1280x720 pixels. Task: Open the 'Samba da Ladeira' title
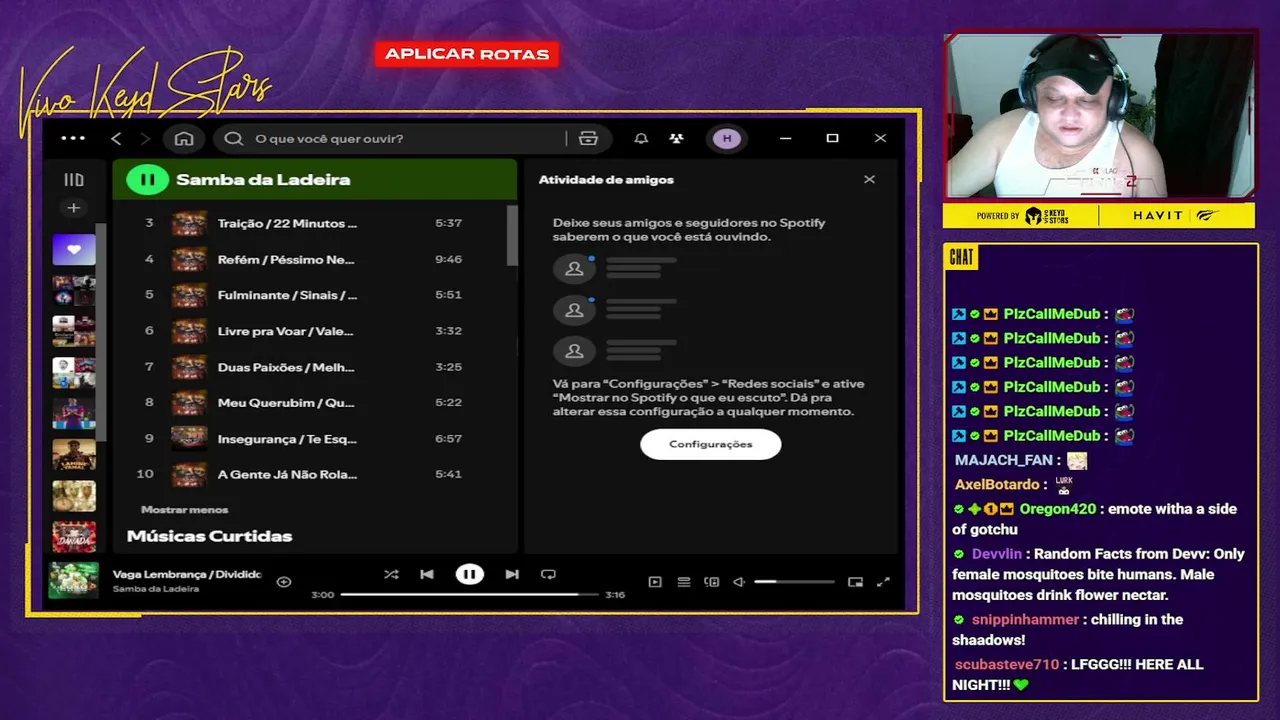coord(263,180)
